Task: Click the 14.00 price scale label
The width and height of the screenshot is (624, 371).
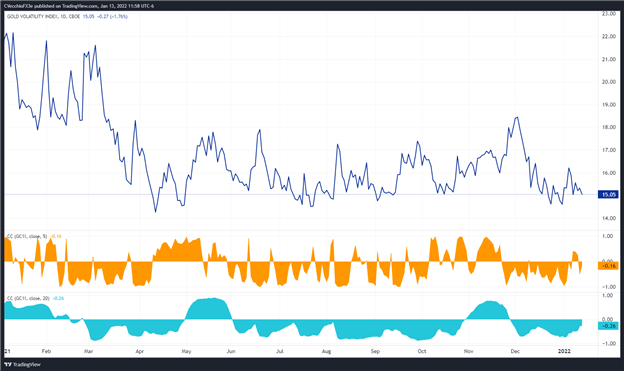Action: pos(609,218)
